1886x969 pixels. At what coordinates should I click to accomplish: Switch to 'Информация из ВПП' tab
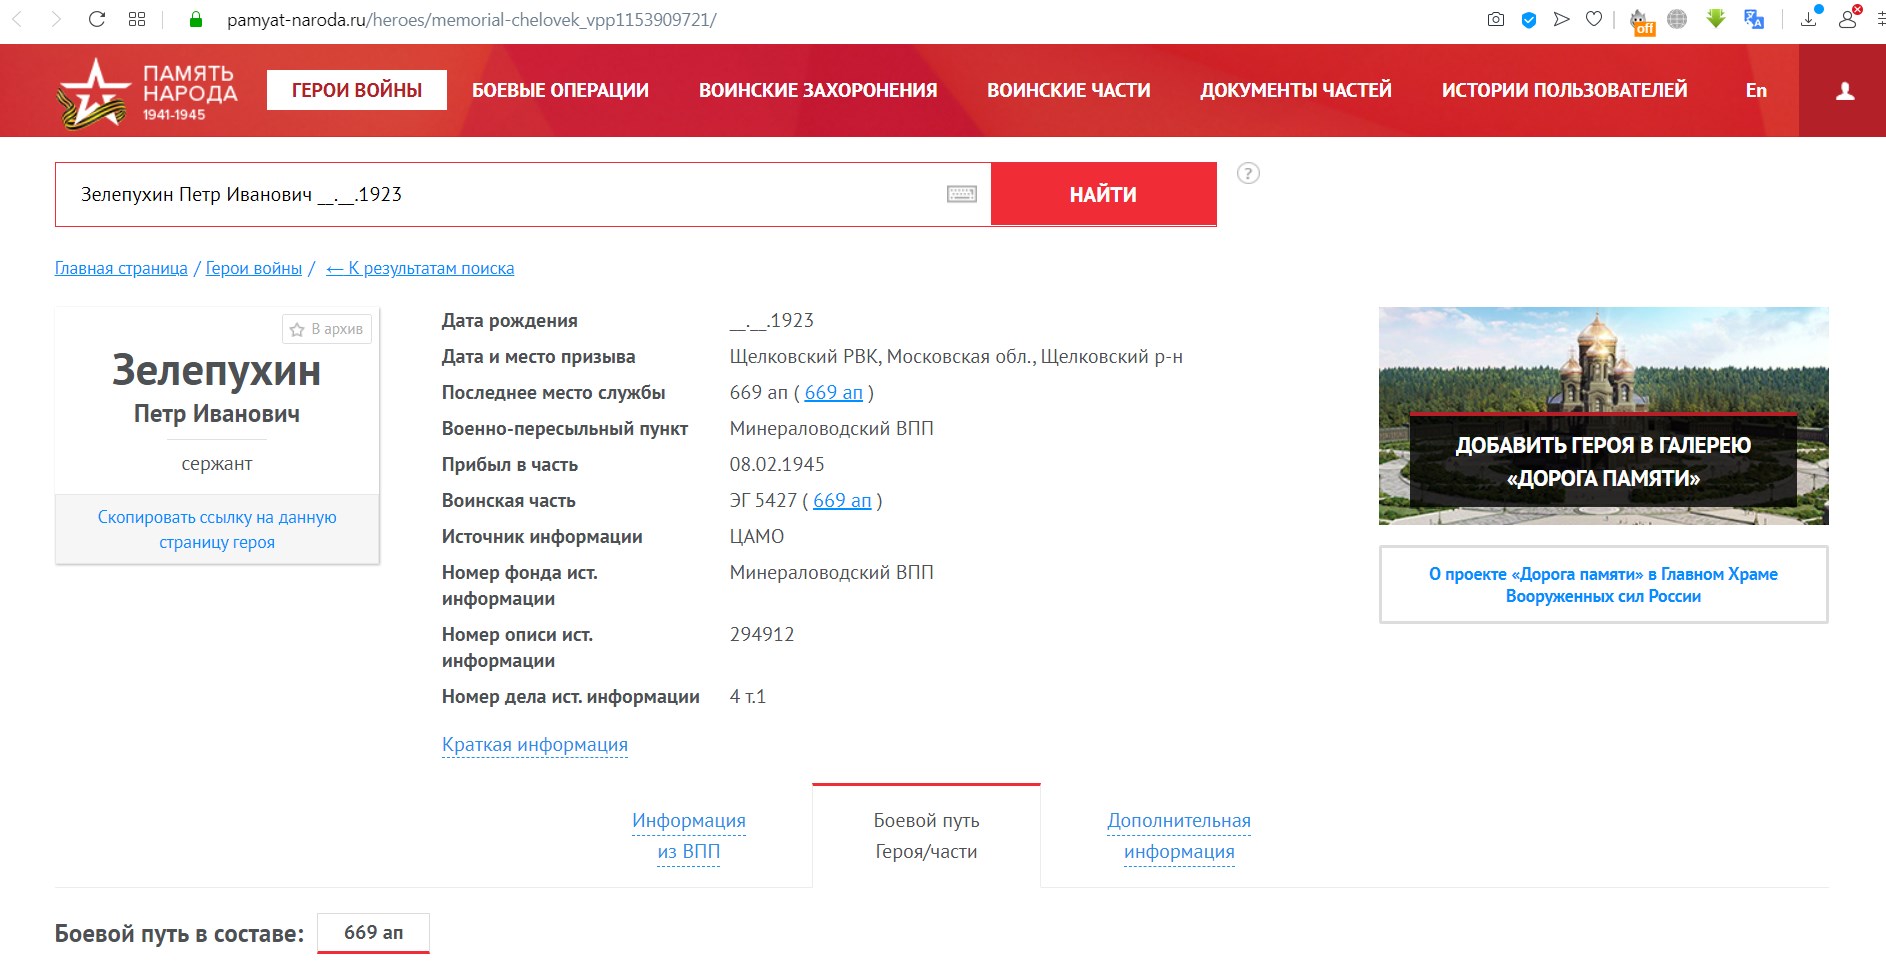689,836
